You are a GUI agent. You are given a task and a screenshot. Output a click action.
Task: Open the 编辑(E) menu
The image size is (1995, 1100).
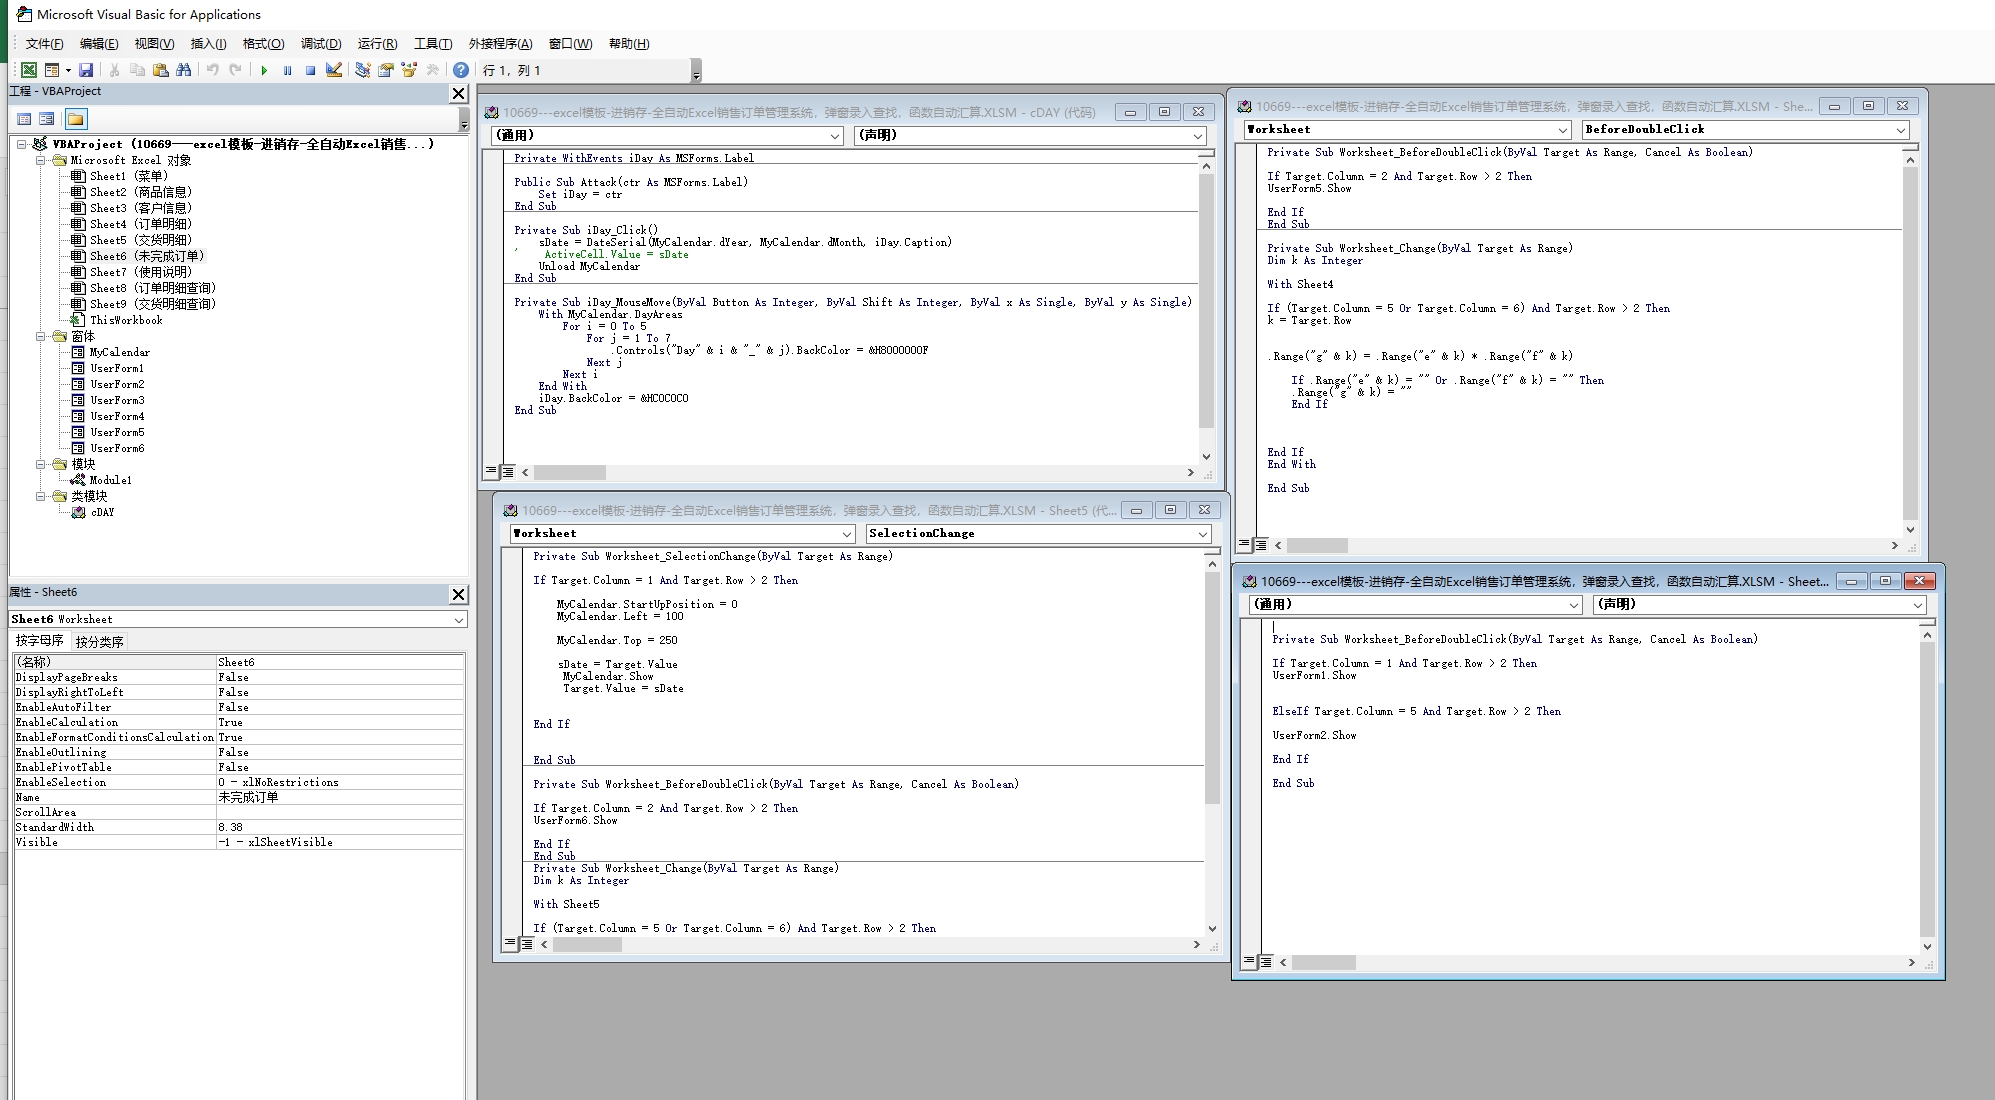pyautogui.click(x=99, y=44)
